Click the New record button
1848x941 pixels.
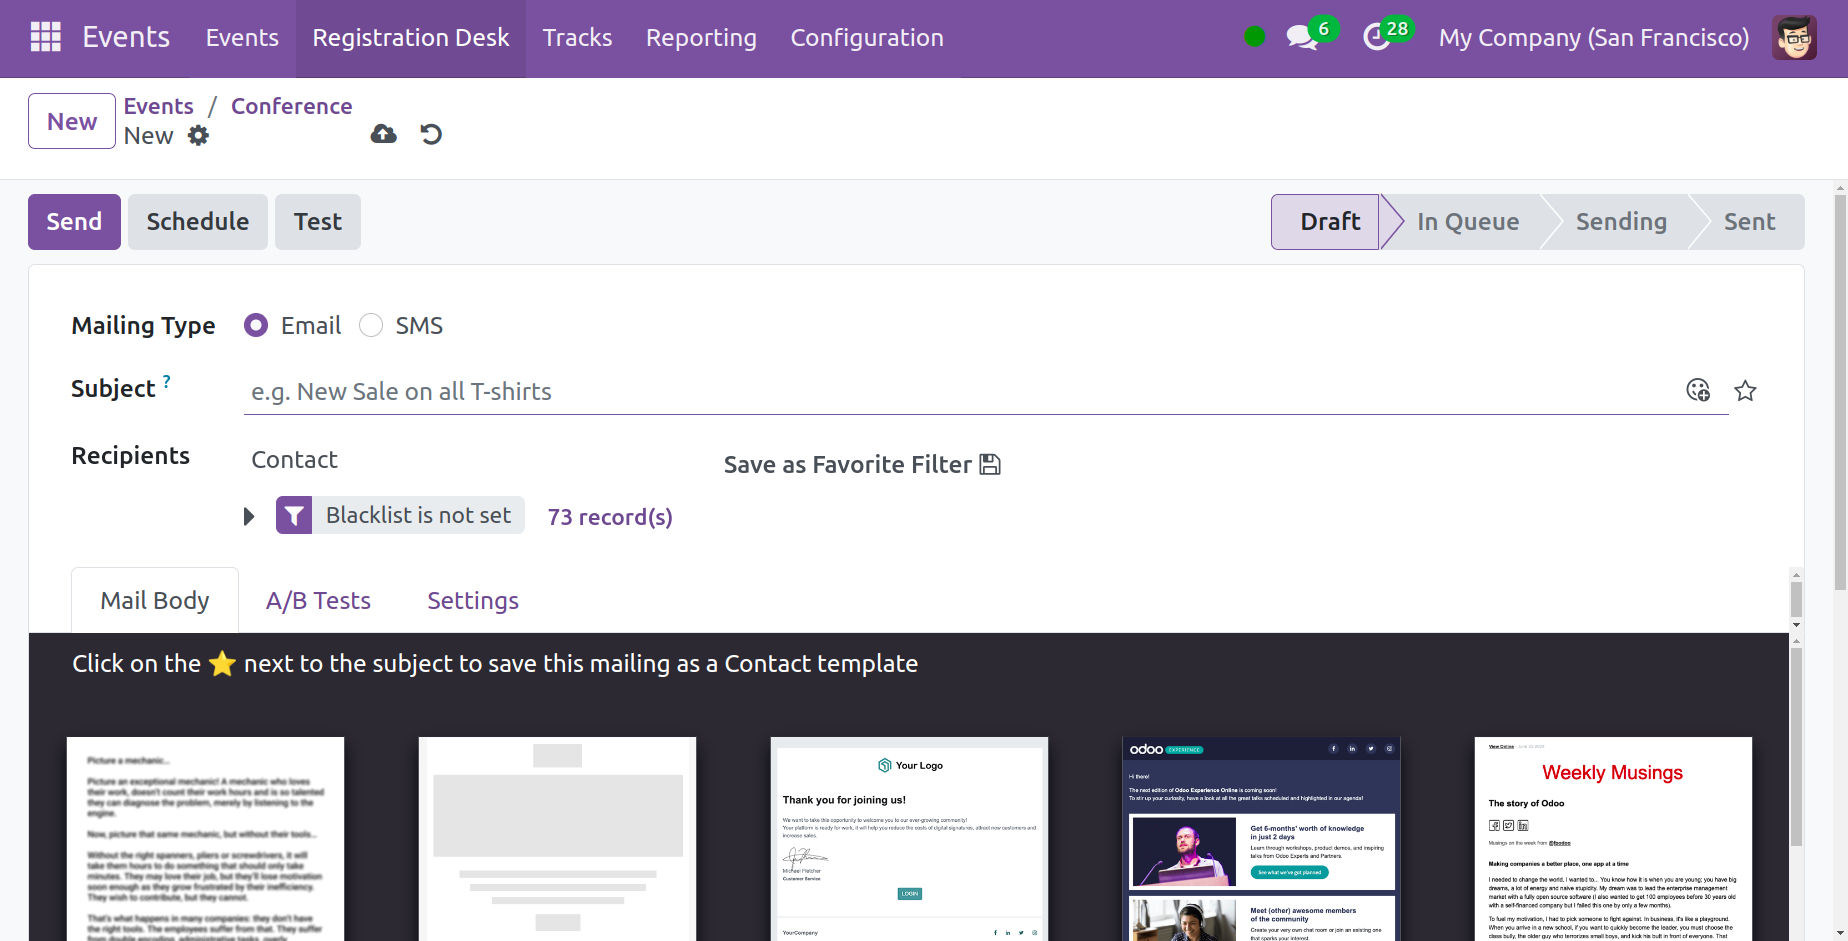point(72,121)
